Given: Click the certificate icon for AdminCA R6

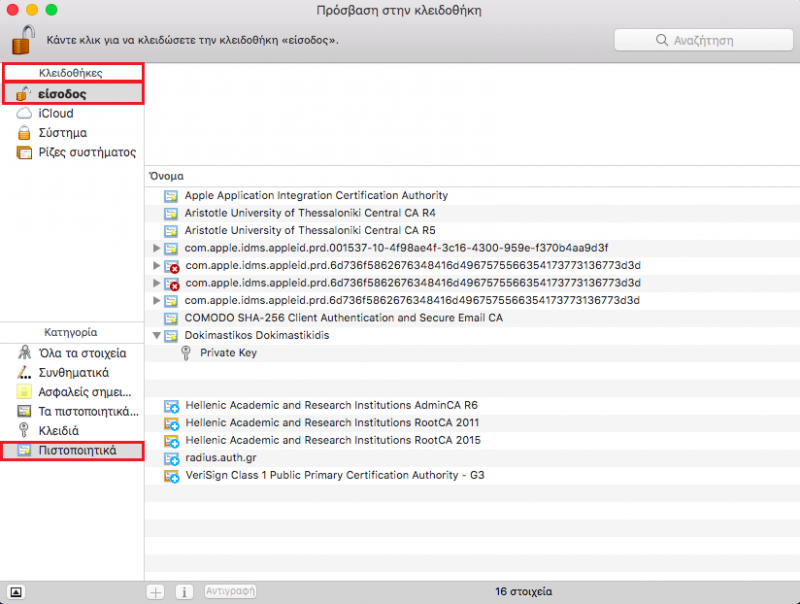Looking at the screenshot, I should pyautogui.click(x=172, y=406).
